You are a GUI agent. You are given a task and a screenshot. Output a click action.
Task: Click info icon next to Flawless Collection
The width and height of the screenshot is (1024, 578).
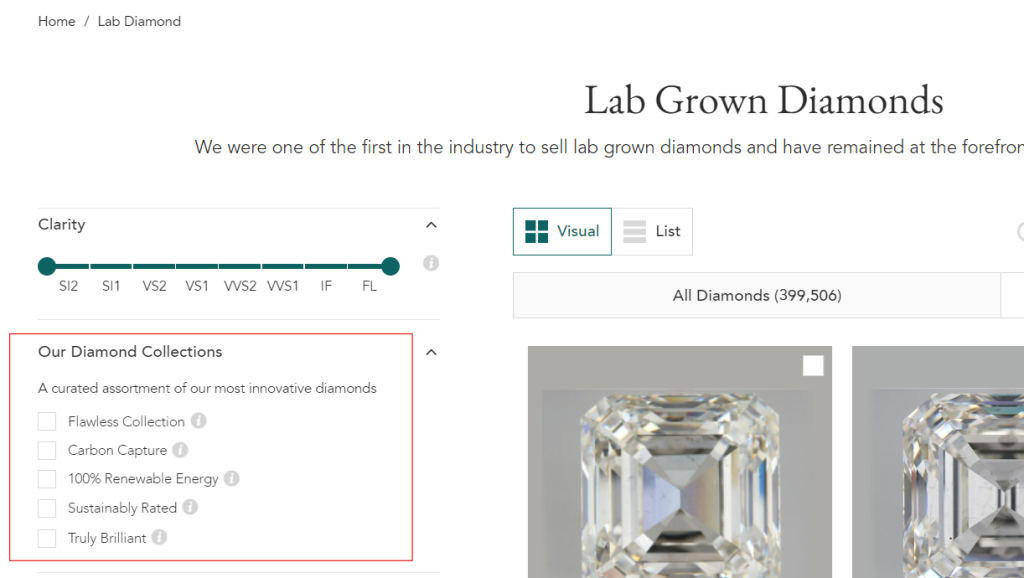pos(199,421)
